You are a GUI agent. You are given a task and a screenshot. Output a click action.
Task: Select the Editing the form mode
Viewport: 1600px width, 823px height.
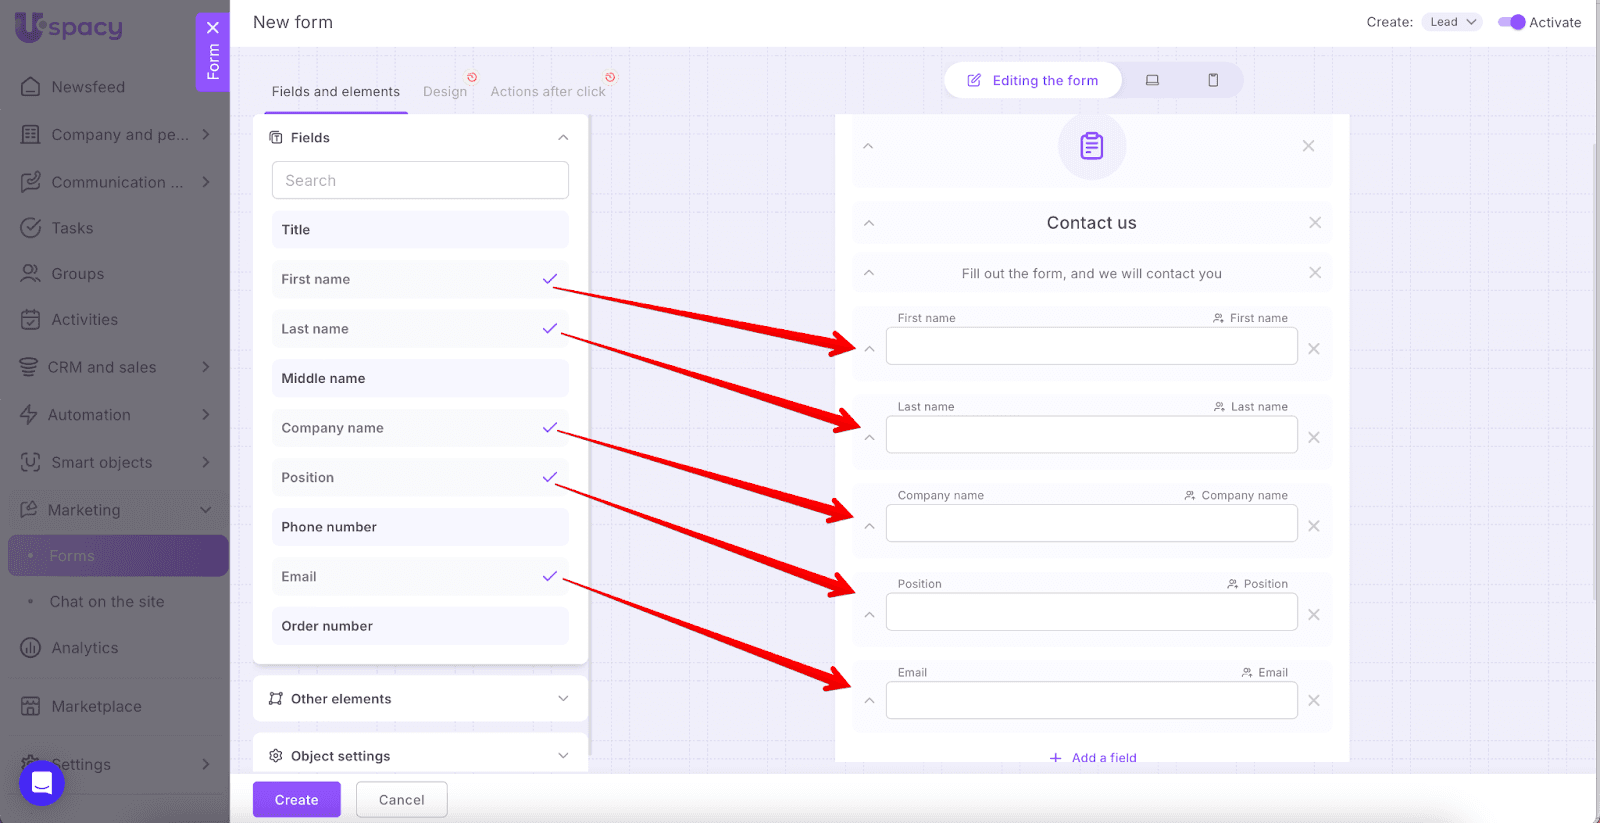(x=1033, y=80)
